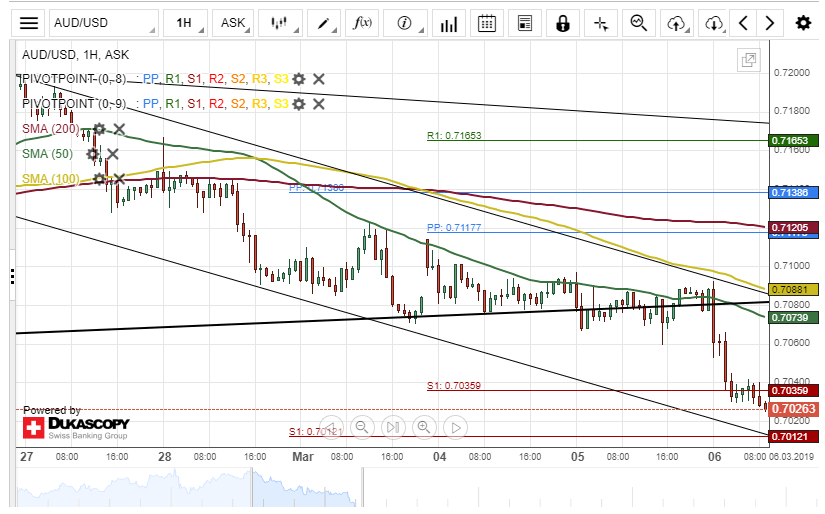Pop out chart into new window
This screenshot has height=514, width=825.
[x=747, y=60]
